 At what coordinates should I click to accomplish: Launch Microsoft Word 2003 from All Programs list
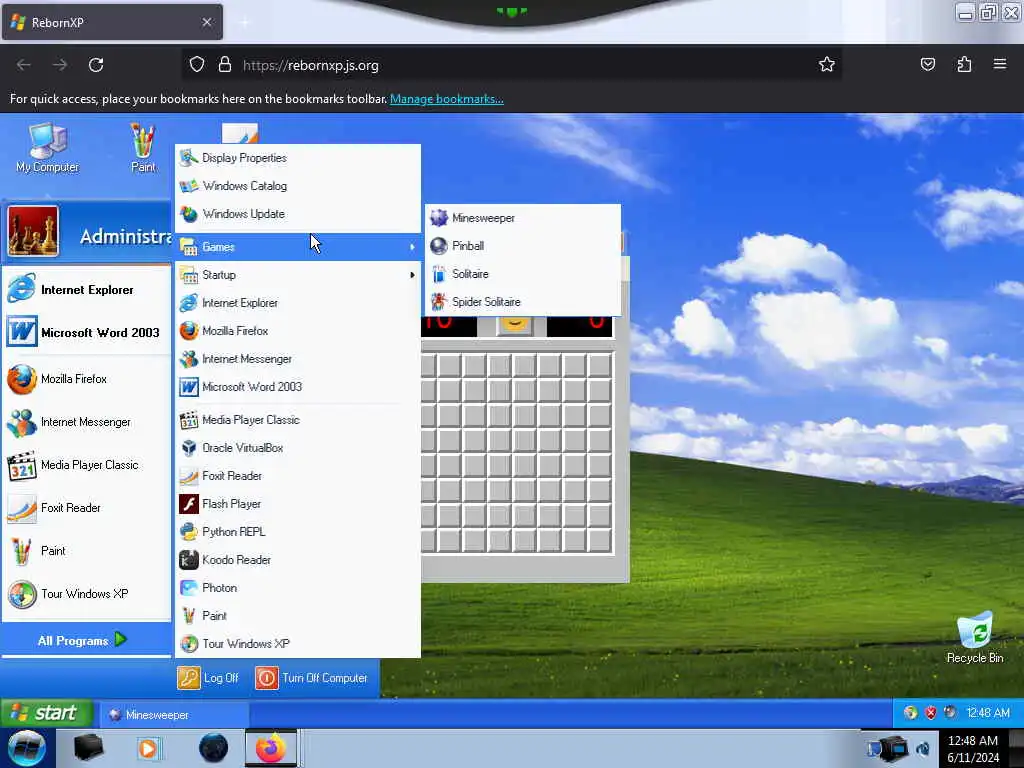coord(298,387)
